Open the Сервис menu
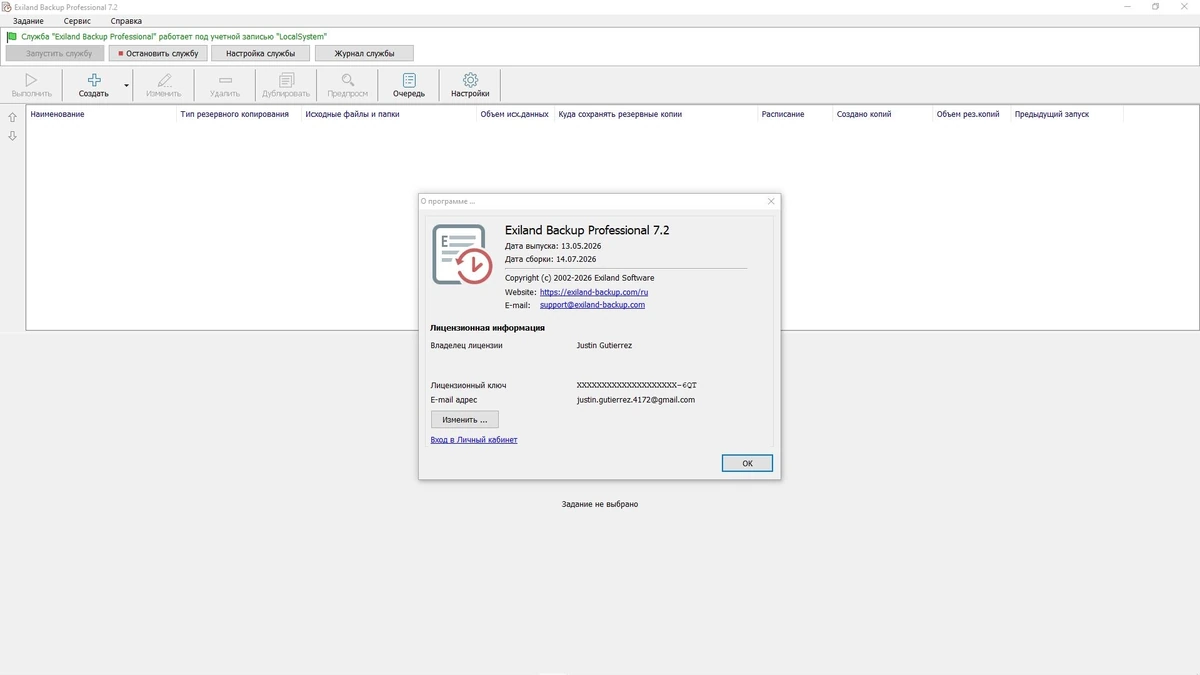1200x675 pixels. point(77,21)
